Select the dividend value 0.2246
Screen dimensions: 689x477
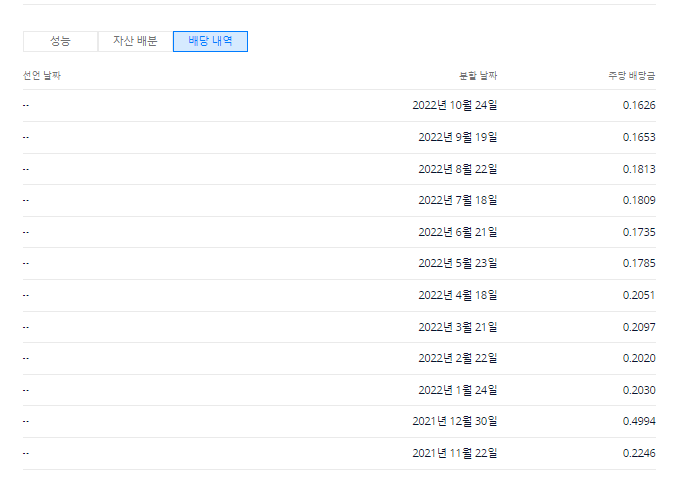[639, 453]
